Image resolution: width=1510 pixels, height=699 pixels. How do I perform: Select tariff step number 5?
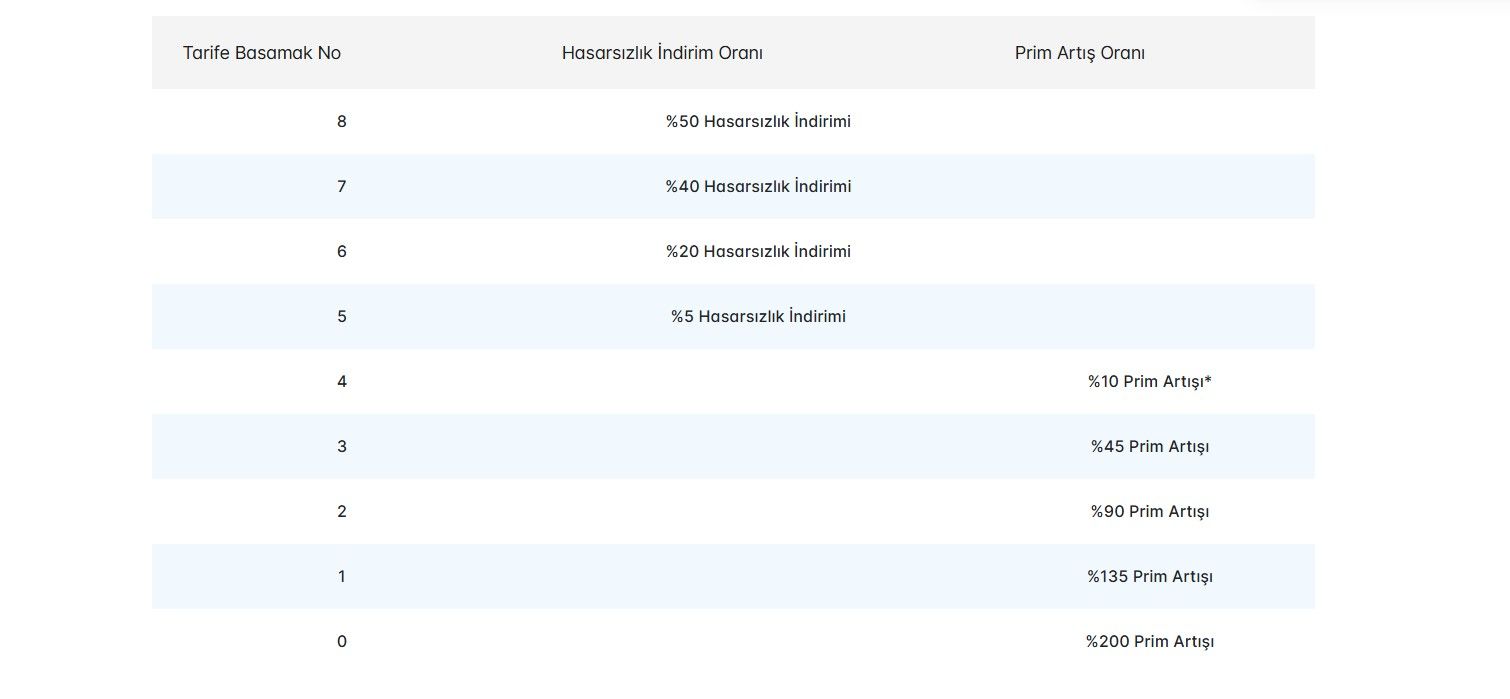(342, 317)
